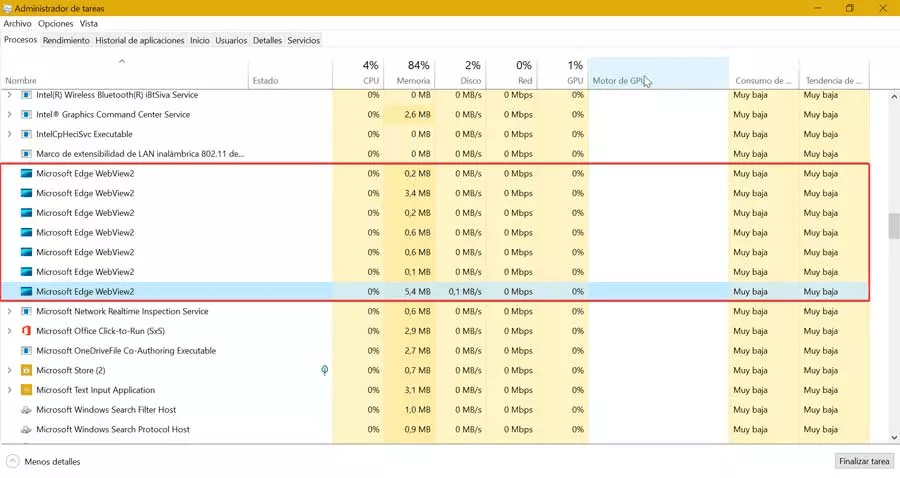Select the Microsoft Windows Search Protocol Host row
900x478 pixels.
[435, 429]
